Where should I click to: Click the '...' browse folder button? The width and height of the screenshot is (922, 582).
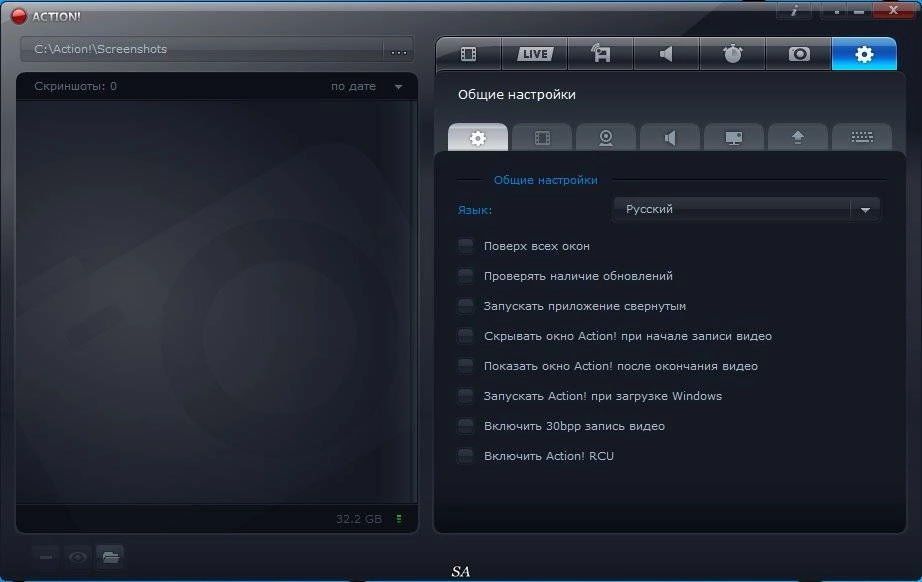399,51
